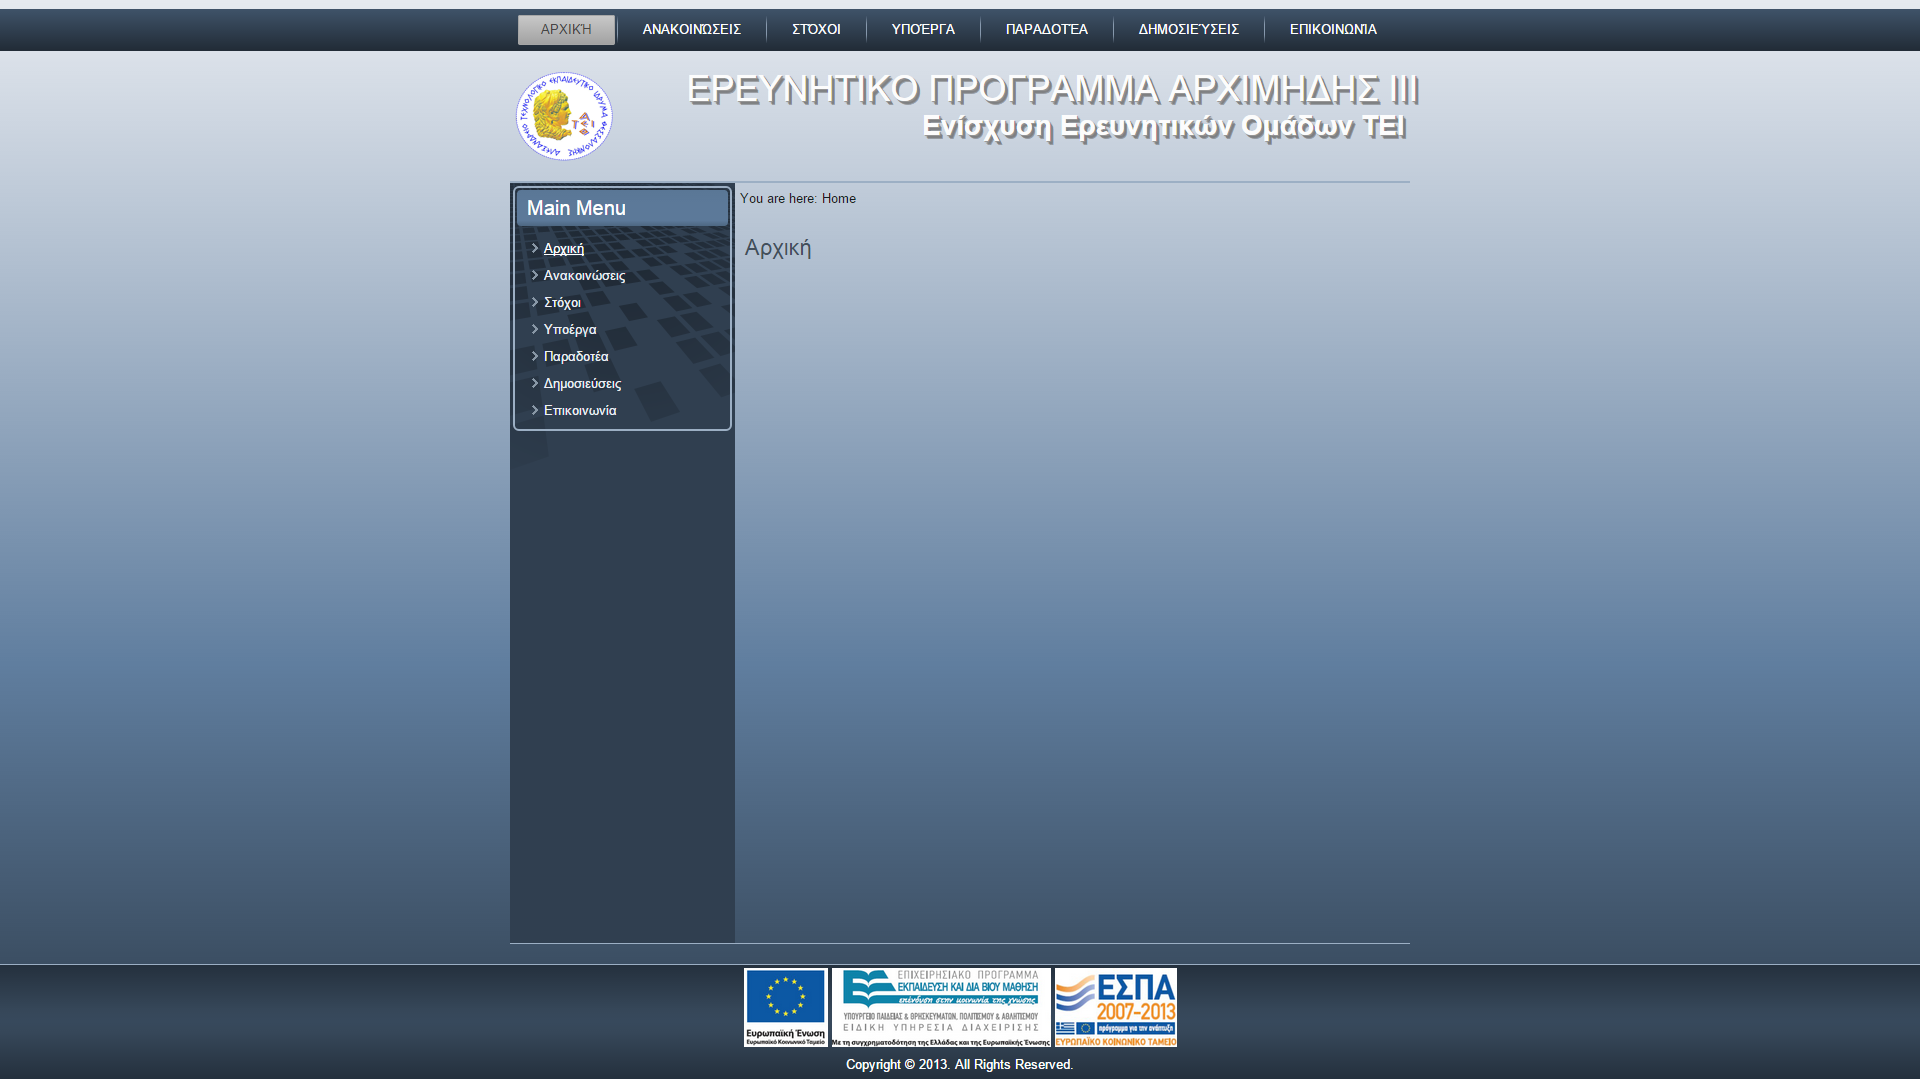
Task: Select ΥΠΟΈΡΓΑ from the top menu
Action: (923, 30)
